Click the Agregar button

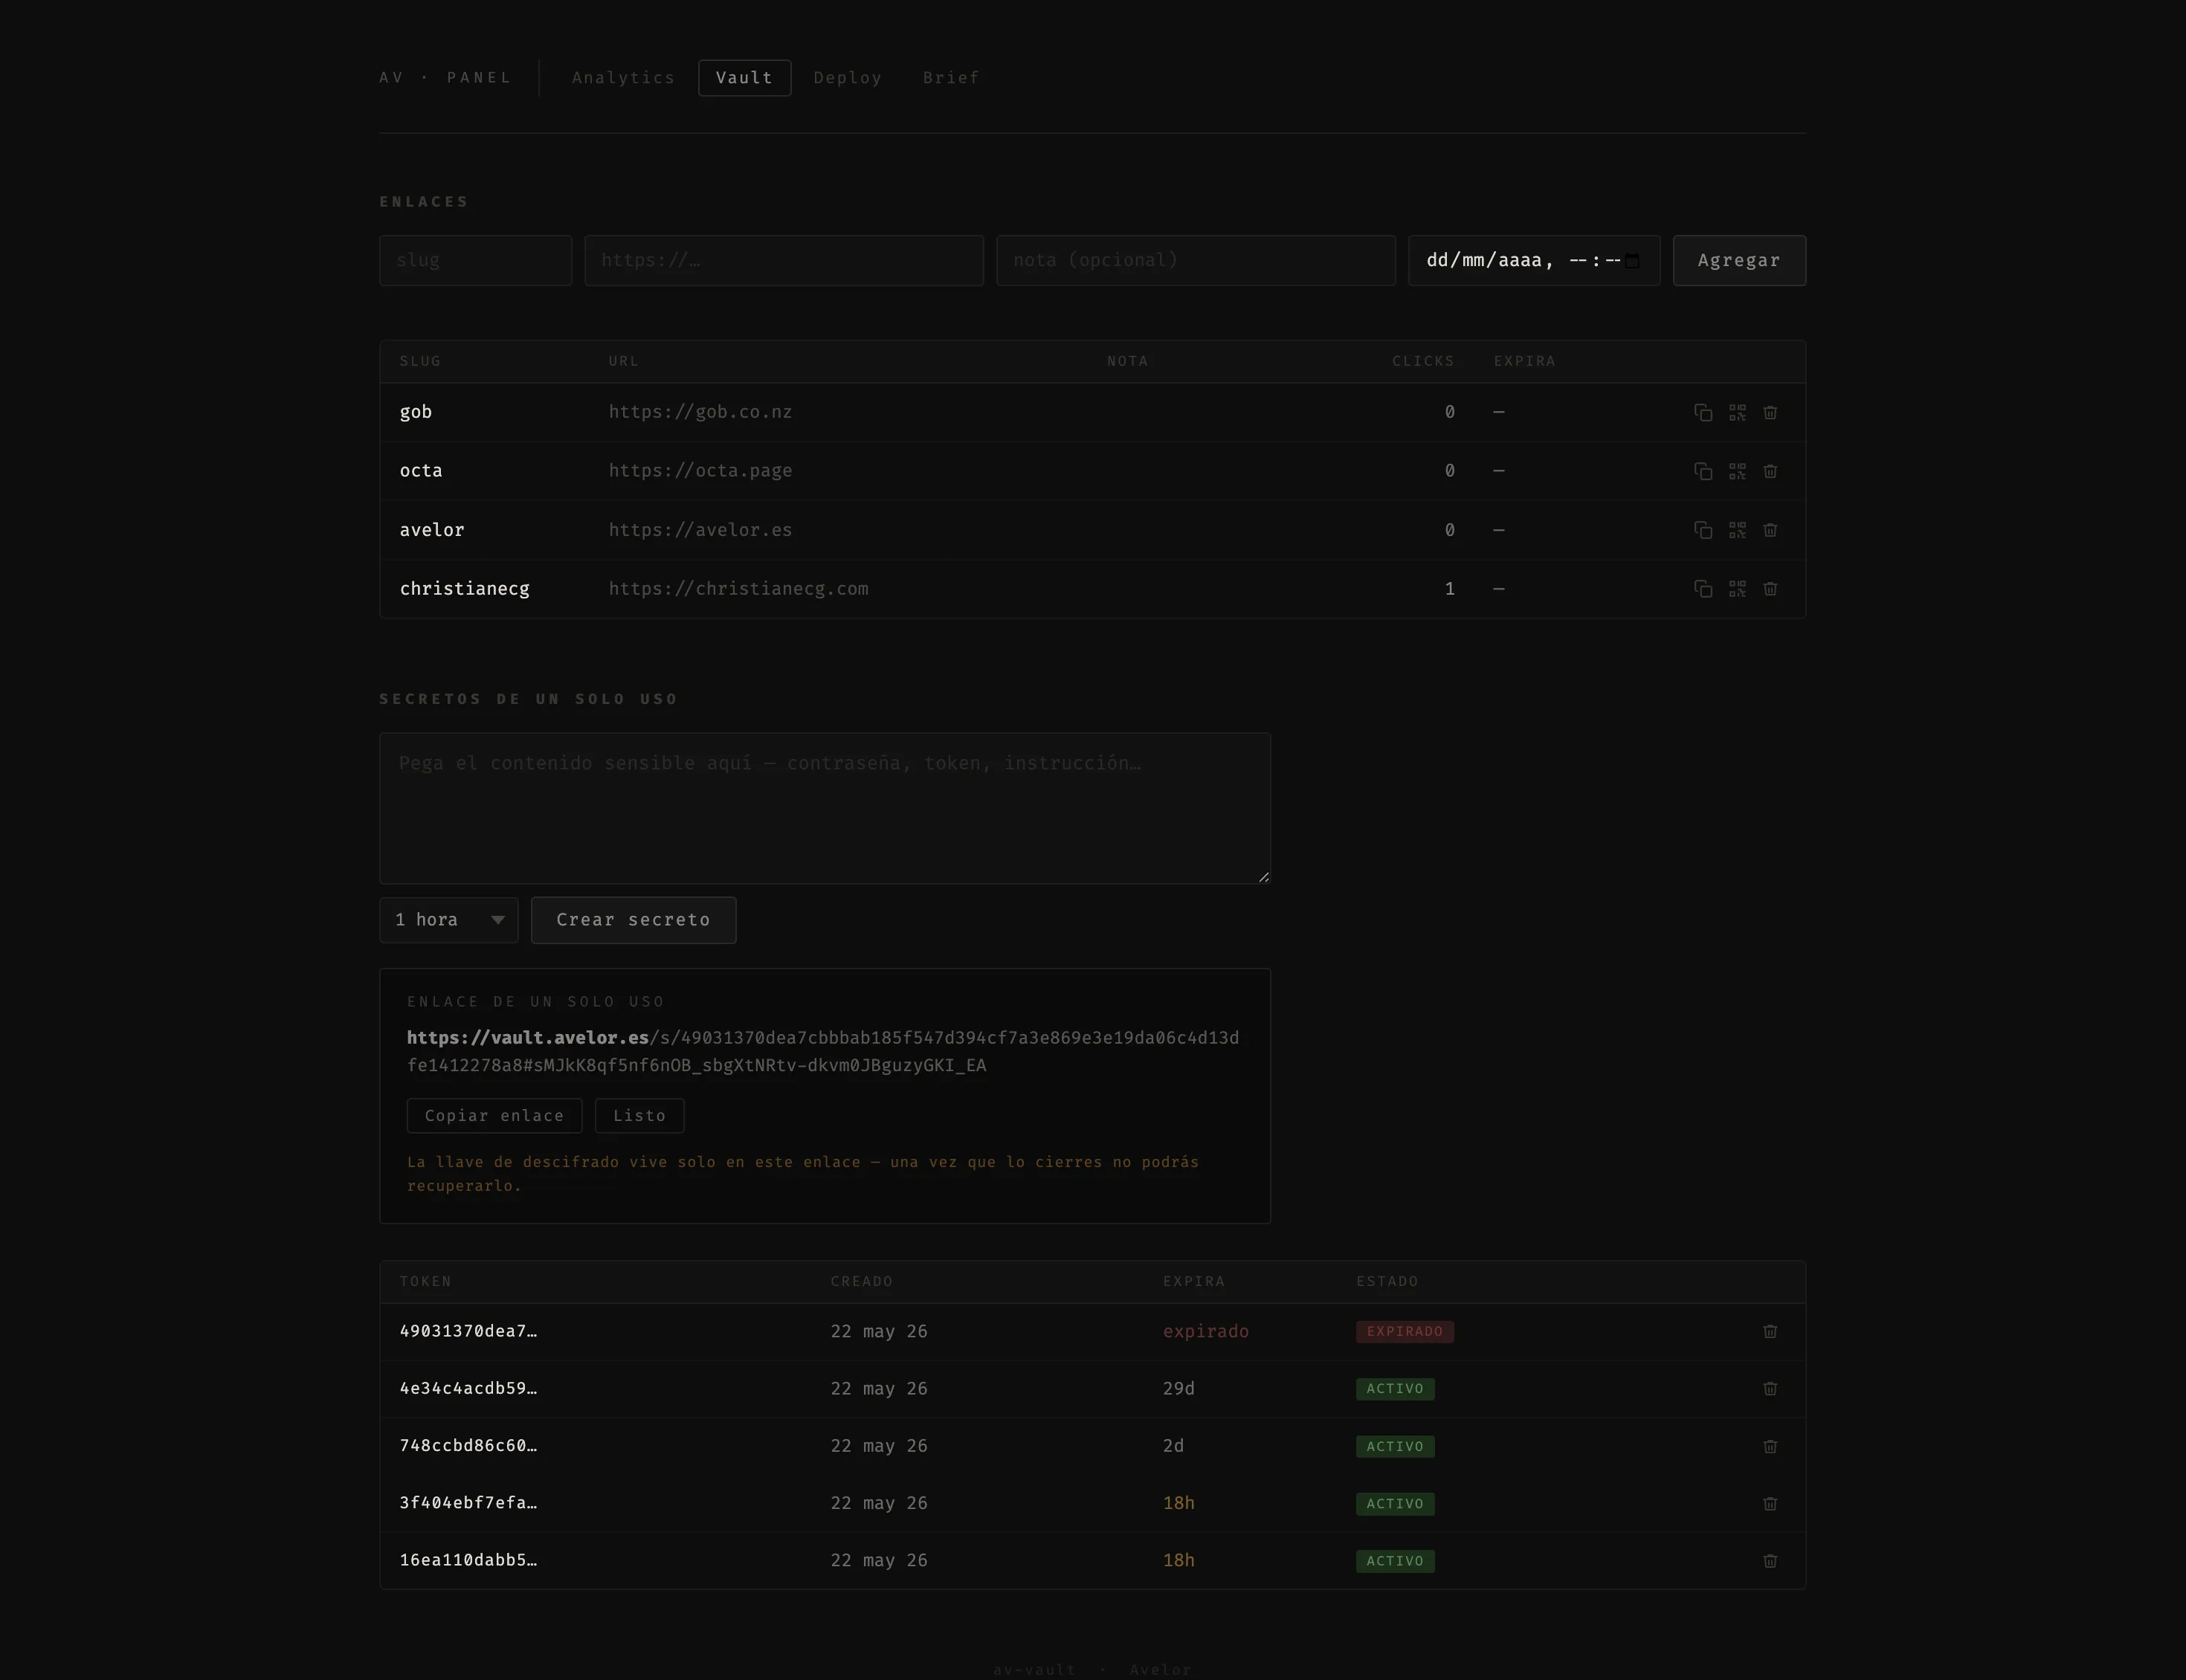point(1739,260)
